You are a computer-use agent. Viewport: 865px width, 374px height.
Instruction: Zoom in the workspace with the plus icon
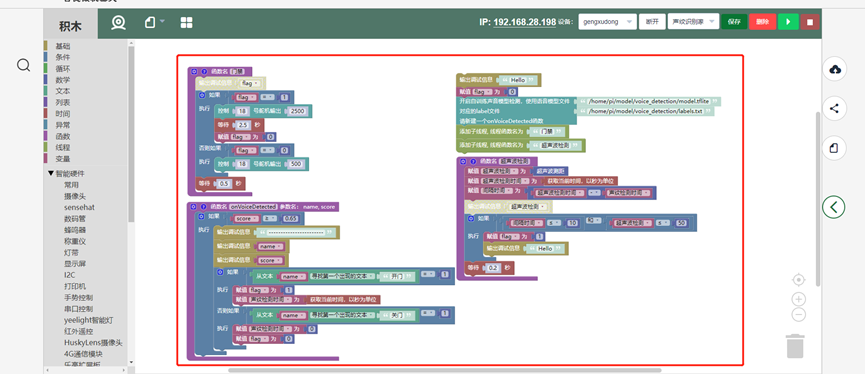[x=798, y=300]
